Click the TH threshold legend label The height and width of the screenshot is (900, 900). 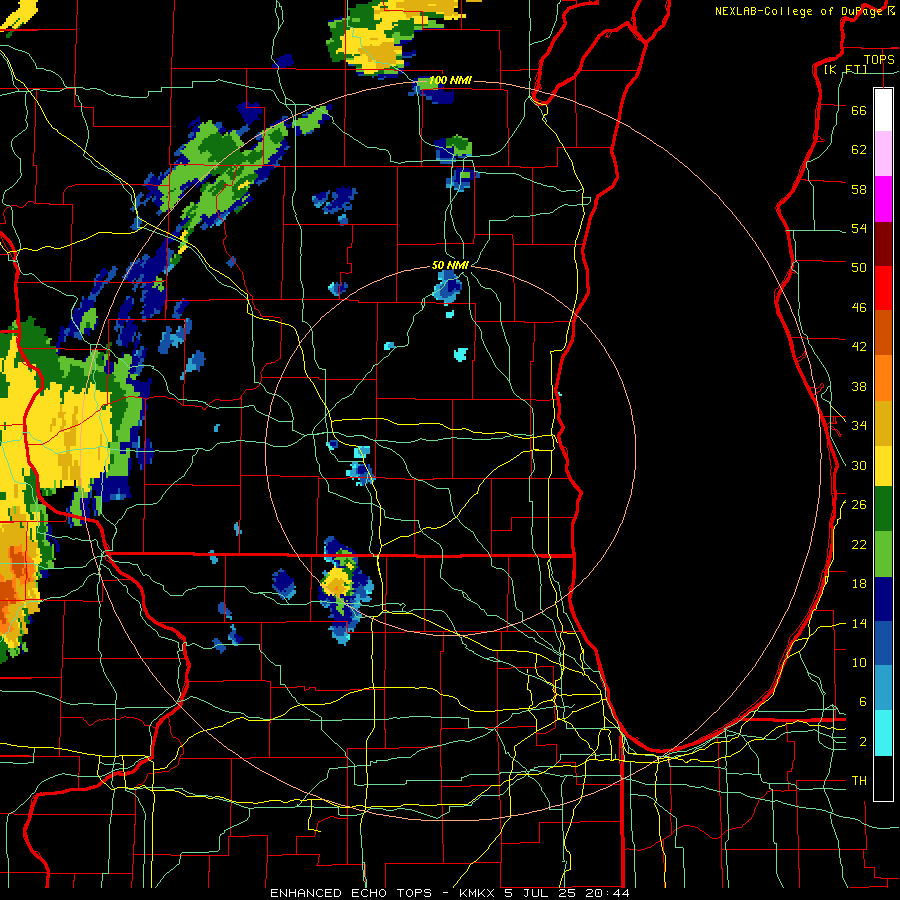tap(859, 781)
